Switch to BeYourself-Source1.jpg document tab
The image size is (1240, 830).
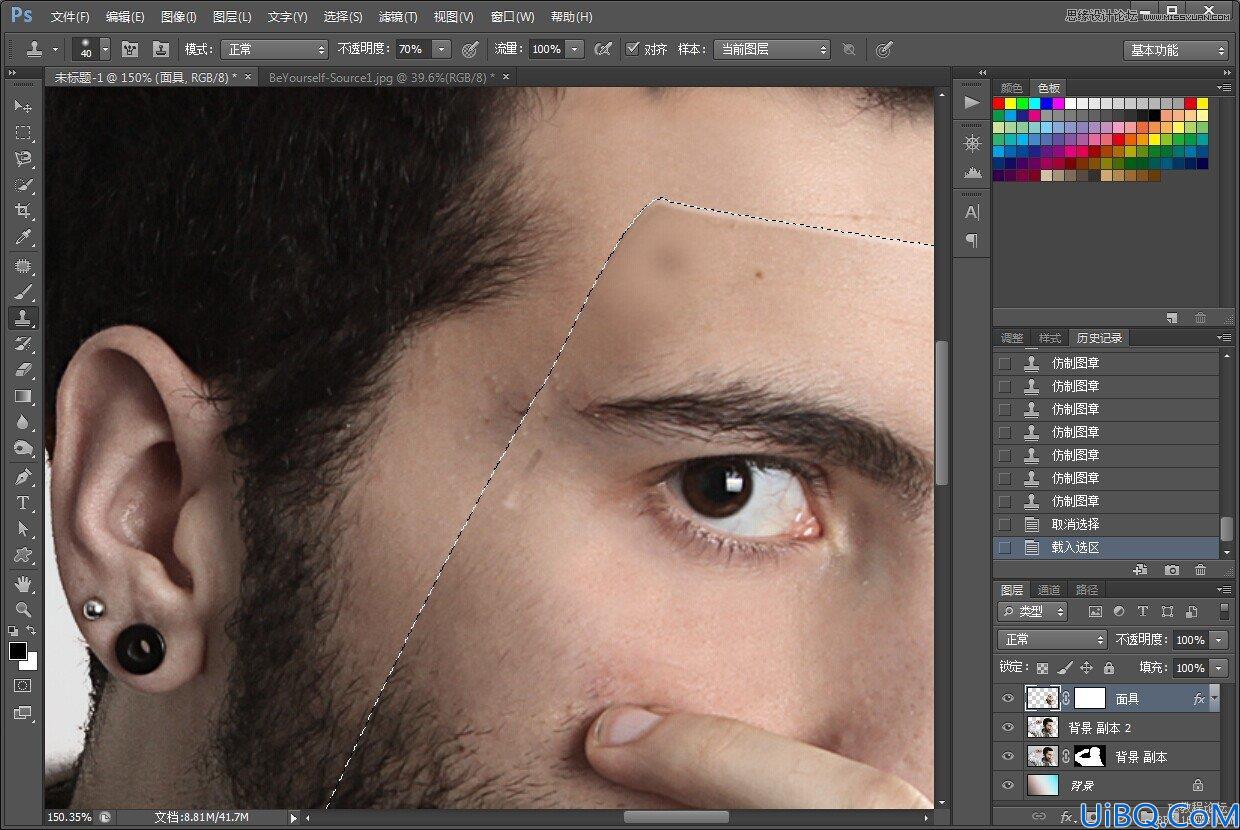coord(382,77)
